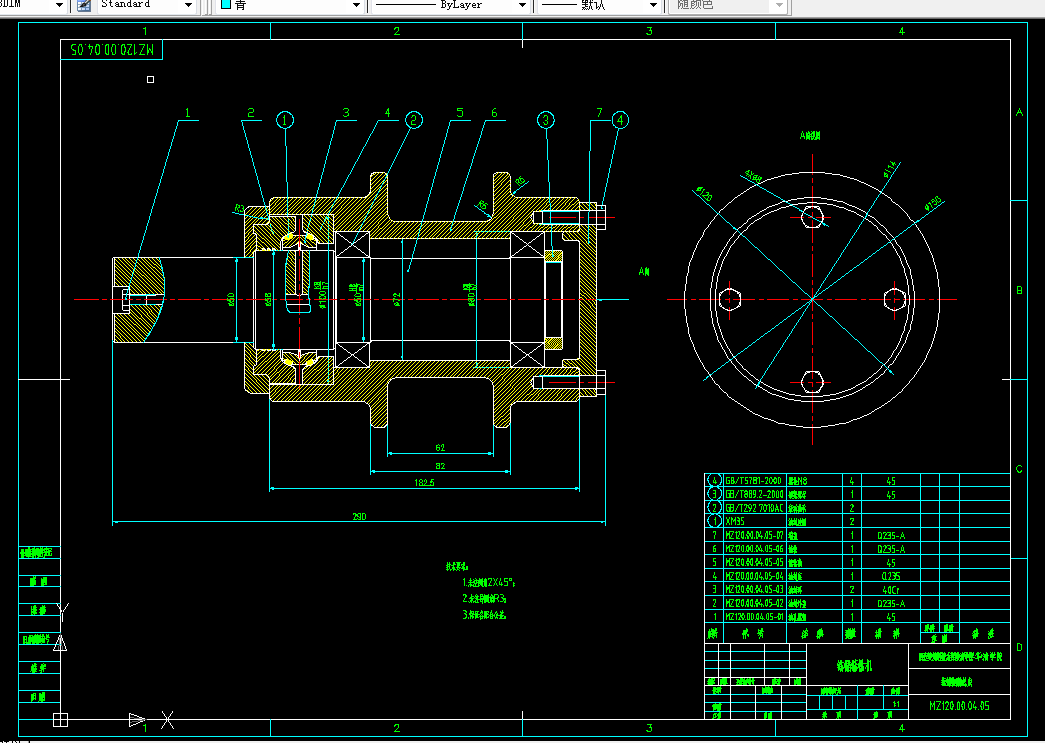The width and height of the screenshot is (1045, 743).
Task: Select the MZ120.00.04.05-07 parts list cell
Action: point(754,535)
